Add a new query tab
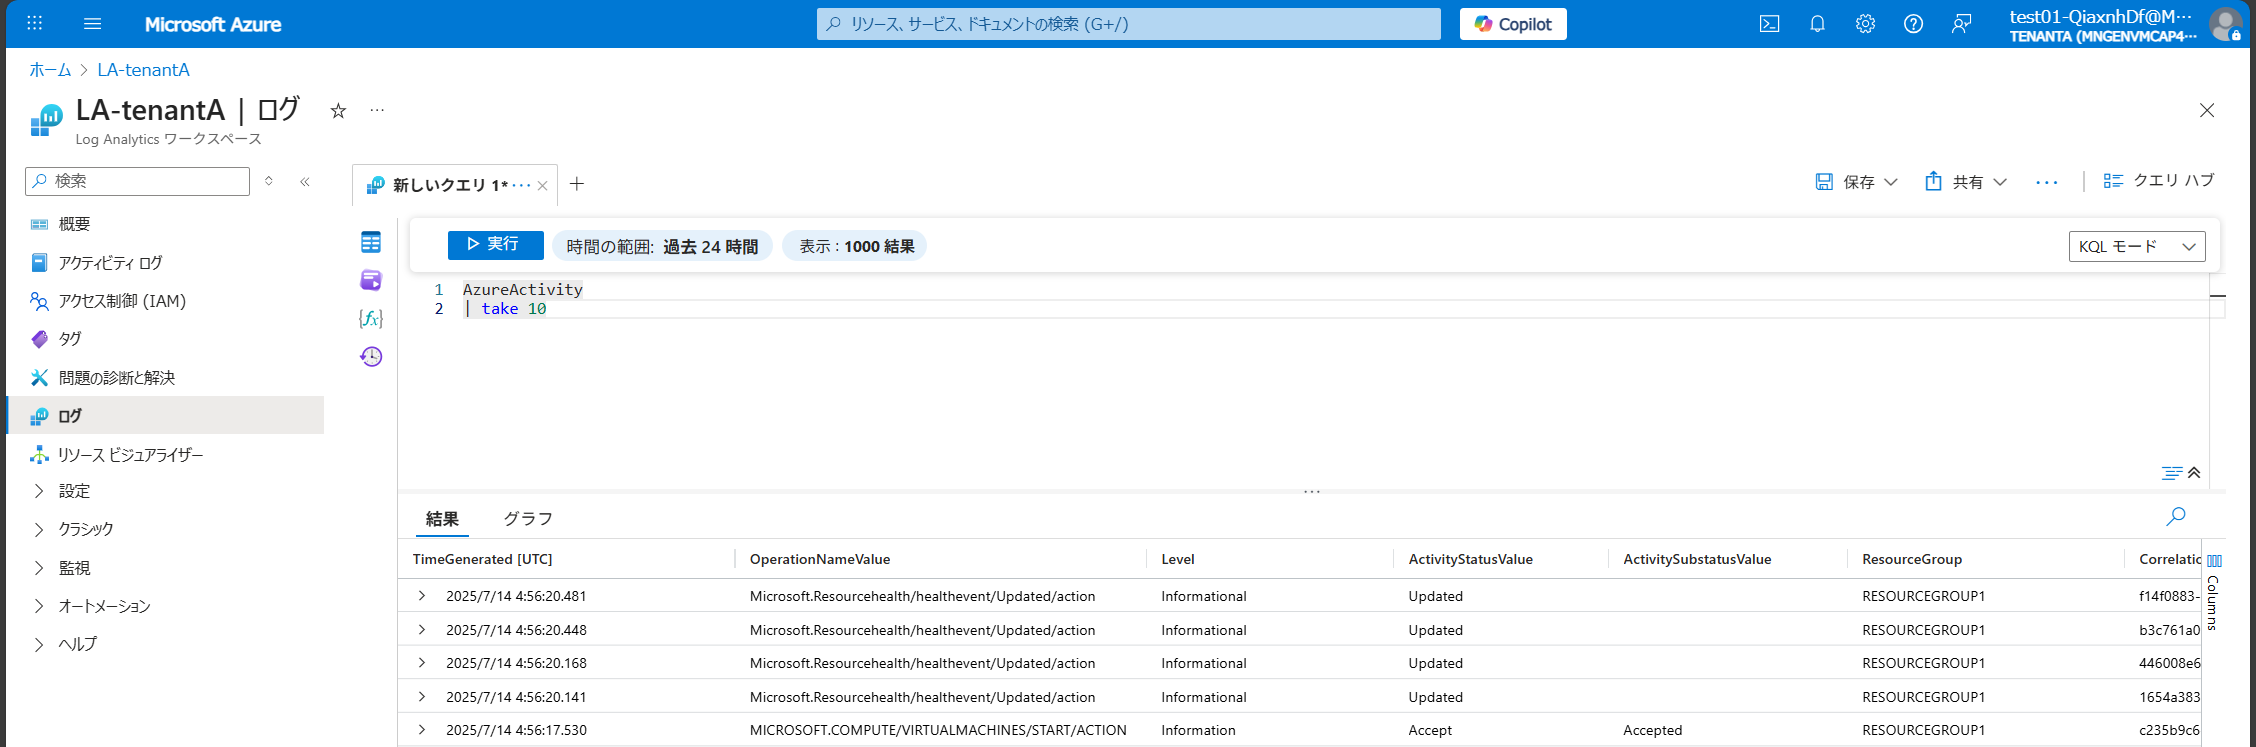The height and width of the screenshot is (747, 2256). tap(577, 183)
